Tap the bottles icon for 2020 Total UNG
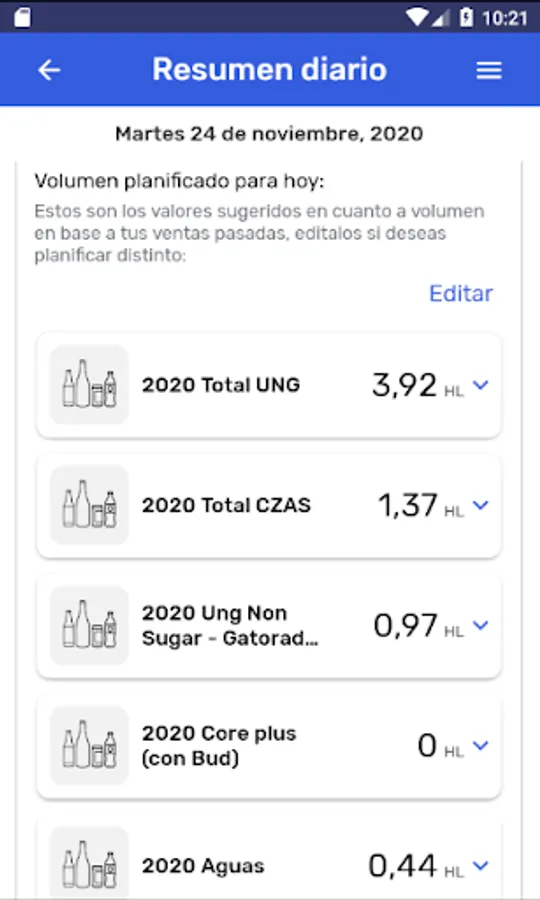The image size is (540, 900). [x=89, y=385]
